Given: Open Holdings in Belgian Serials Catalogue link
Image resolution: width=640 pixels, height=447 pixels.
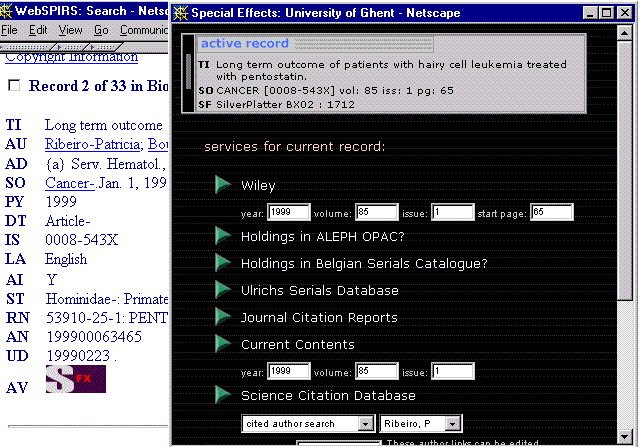Looking at the screenshot, I should (x=364, y=264).
